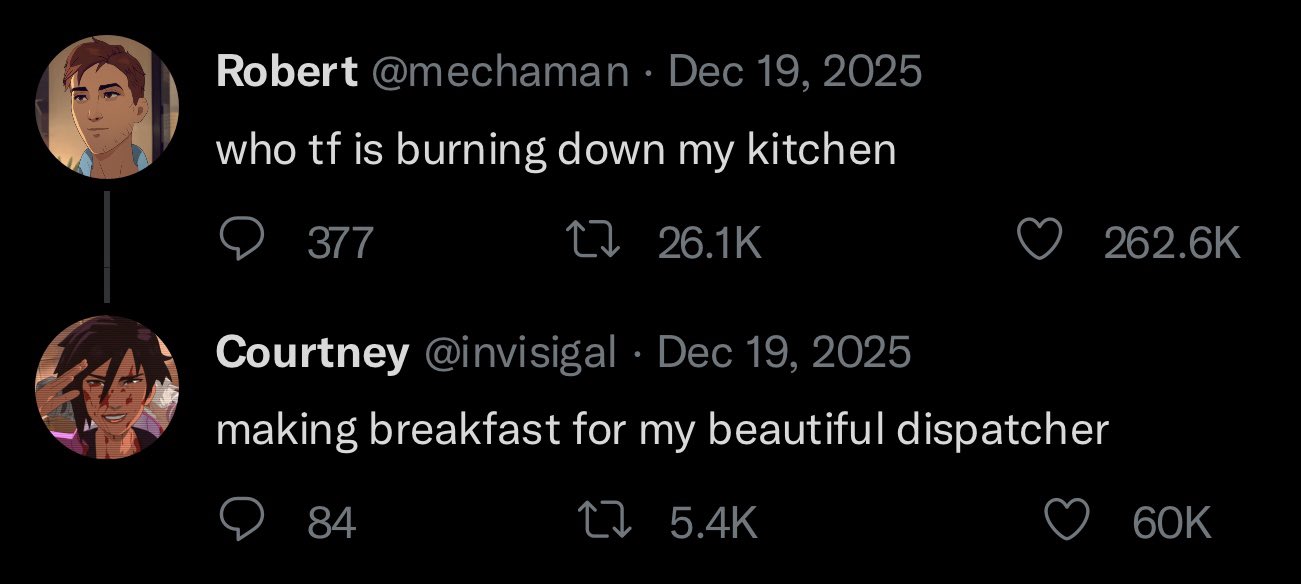Tap the heart icon on Courtney's tweet
The image size is (1301, 584).
1067,521
